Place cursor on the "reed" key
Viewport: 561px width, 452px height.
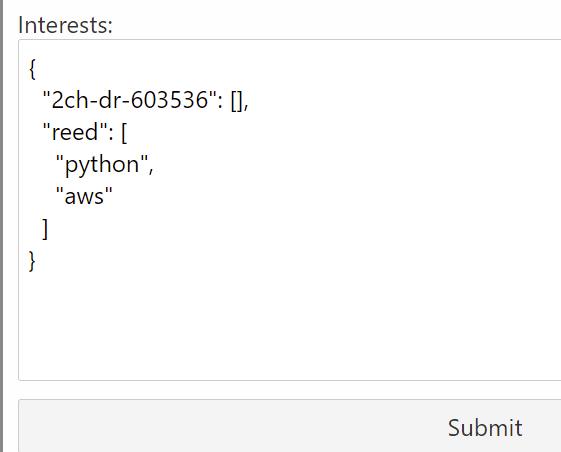75,132
